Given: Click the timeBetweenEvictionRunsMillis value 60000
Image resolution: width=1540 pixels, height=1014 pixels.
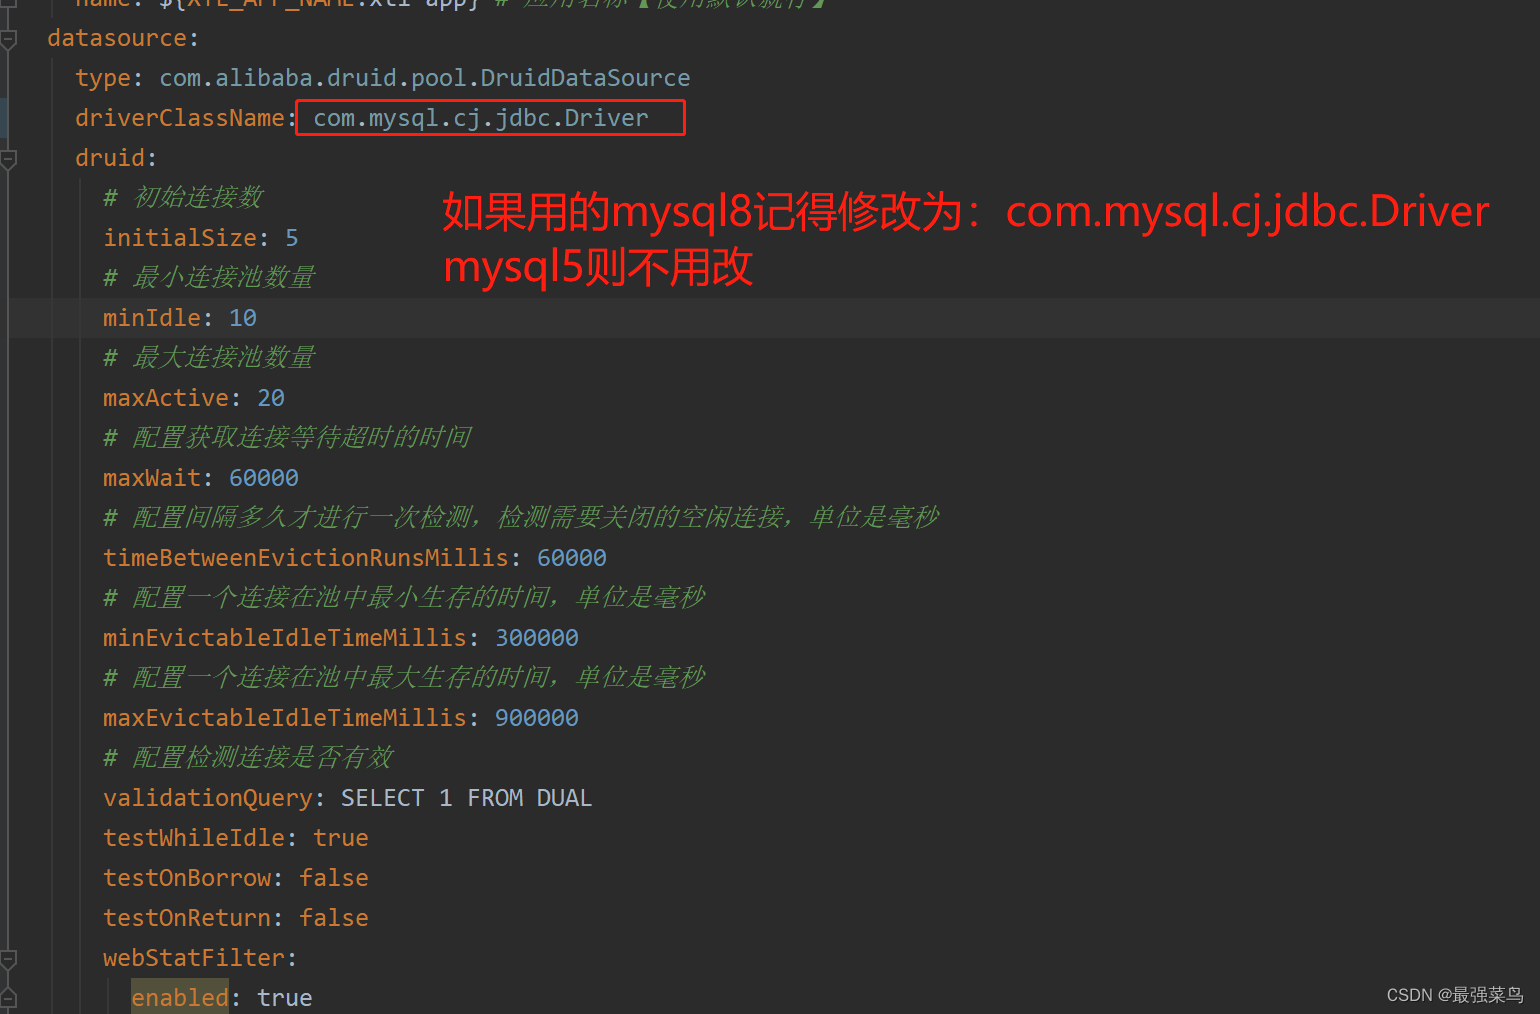Looking at the screenshot, I should 572,558.
